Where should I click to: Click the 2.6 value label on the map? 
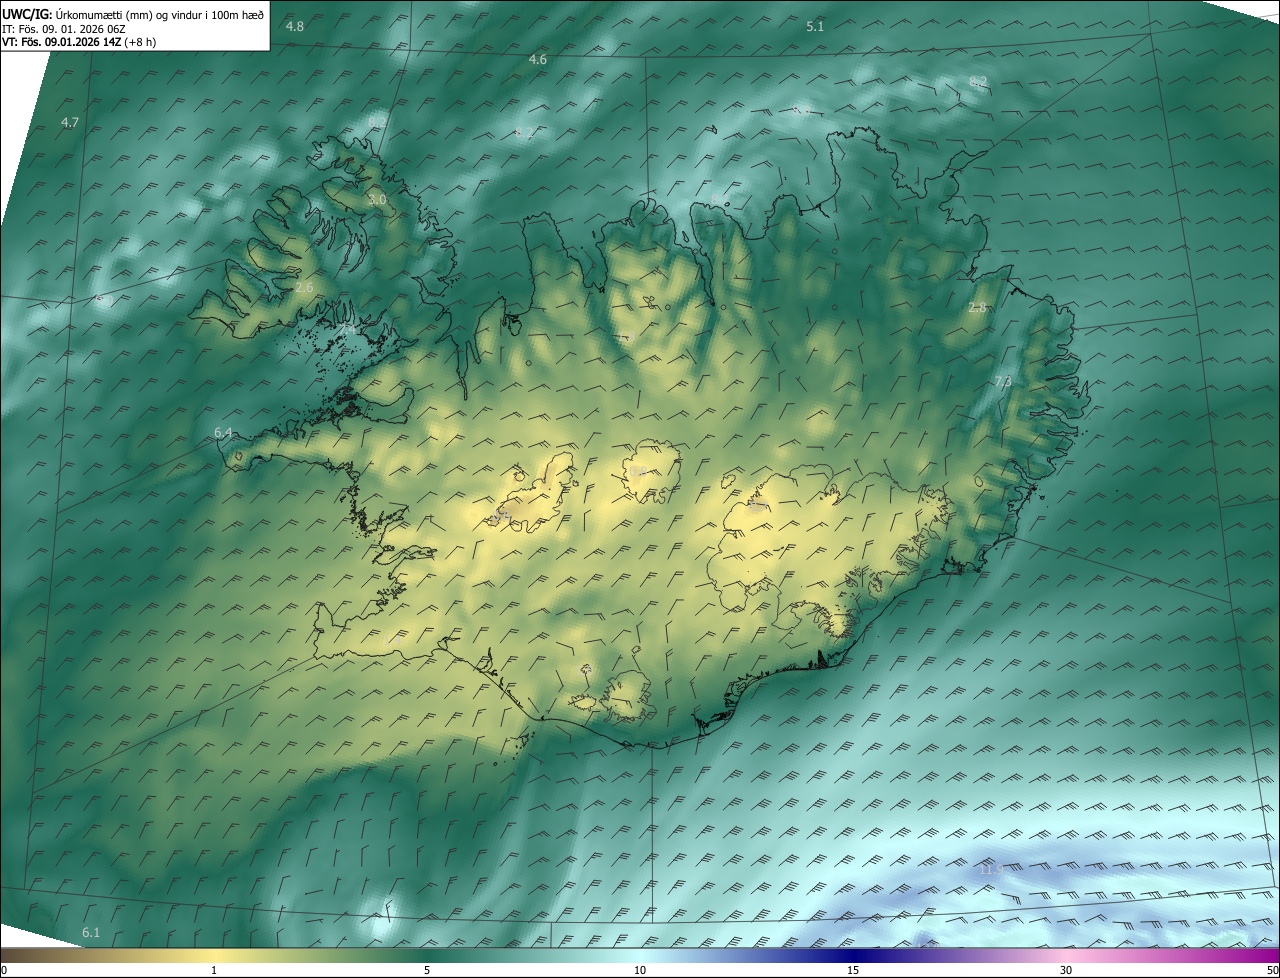pos(305,287)
